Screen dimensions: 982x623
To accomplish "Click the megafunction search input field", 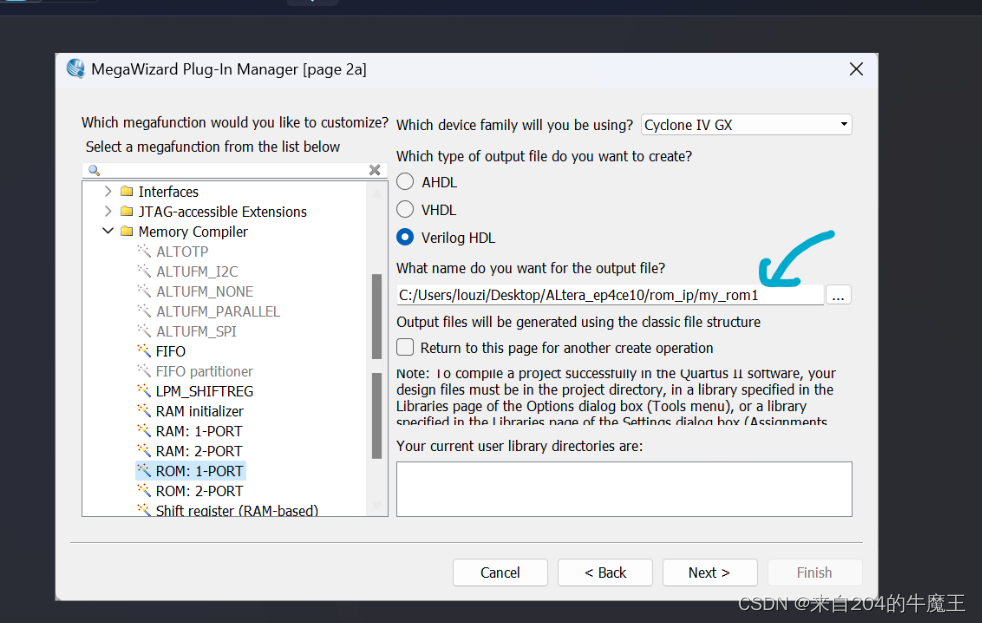I will 234,170.
